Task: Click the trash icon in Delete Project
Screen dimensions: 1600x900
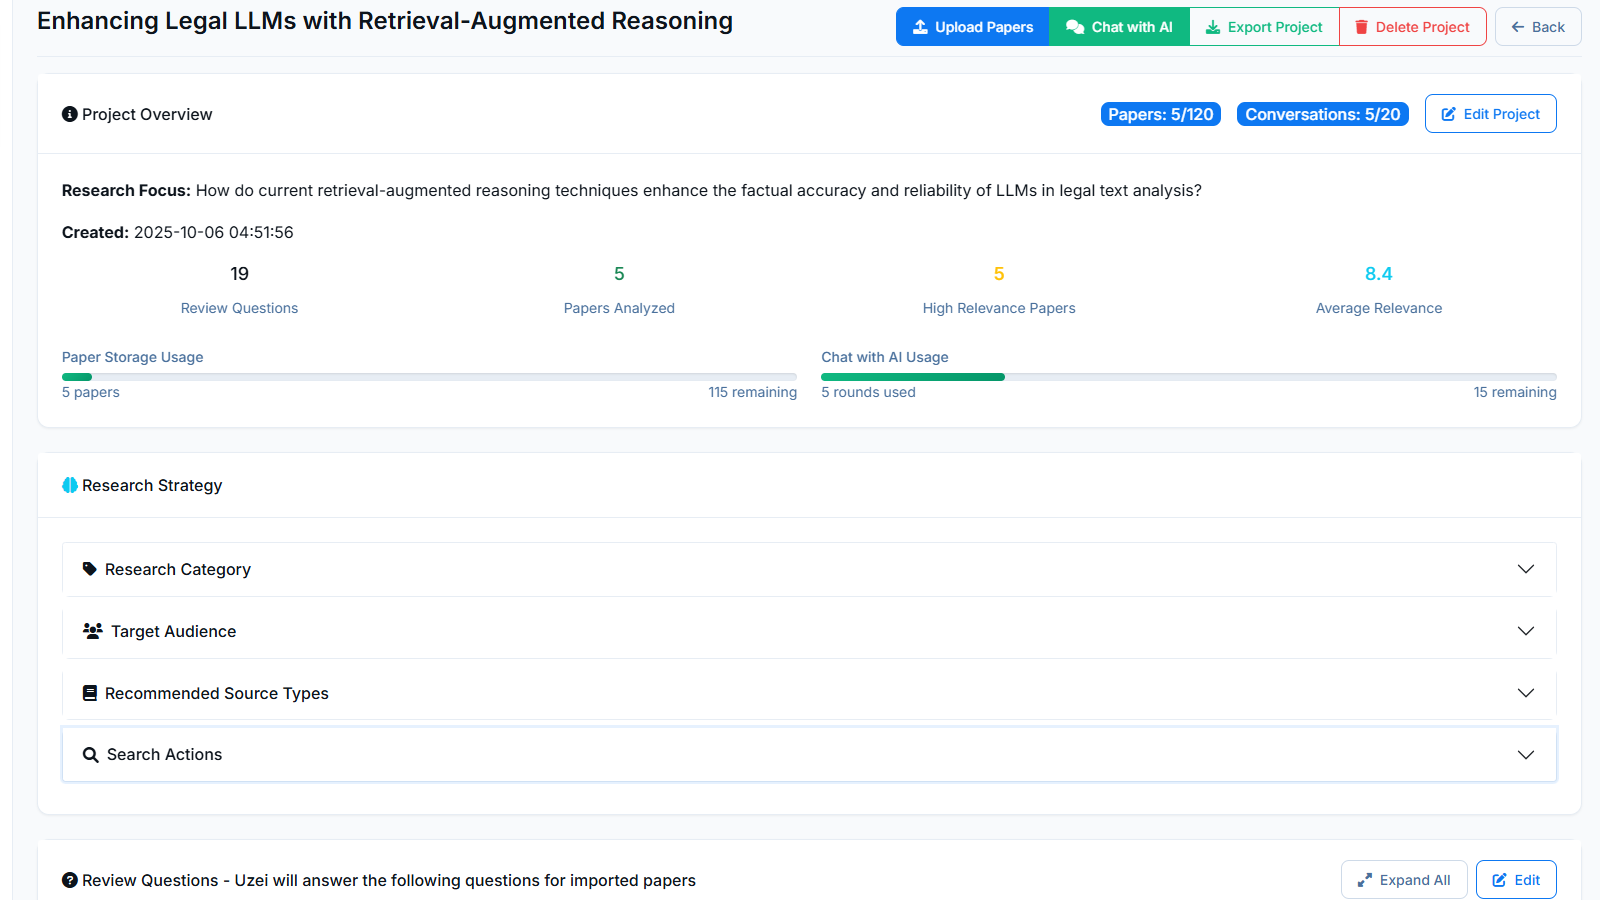Action: (x=1361, y=27)
